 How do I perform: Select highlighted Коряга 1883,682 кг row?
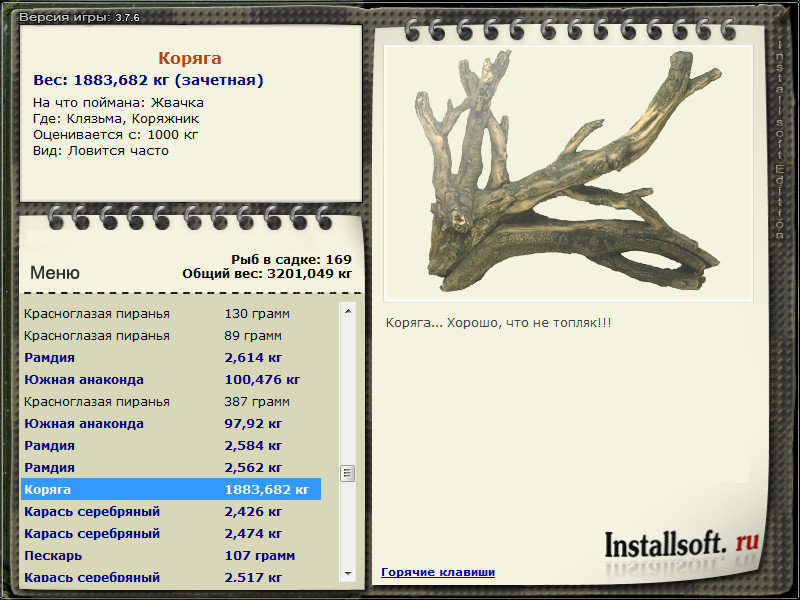click(x=171, y=489)
